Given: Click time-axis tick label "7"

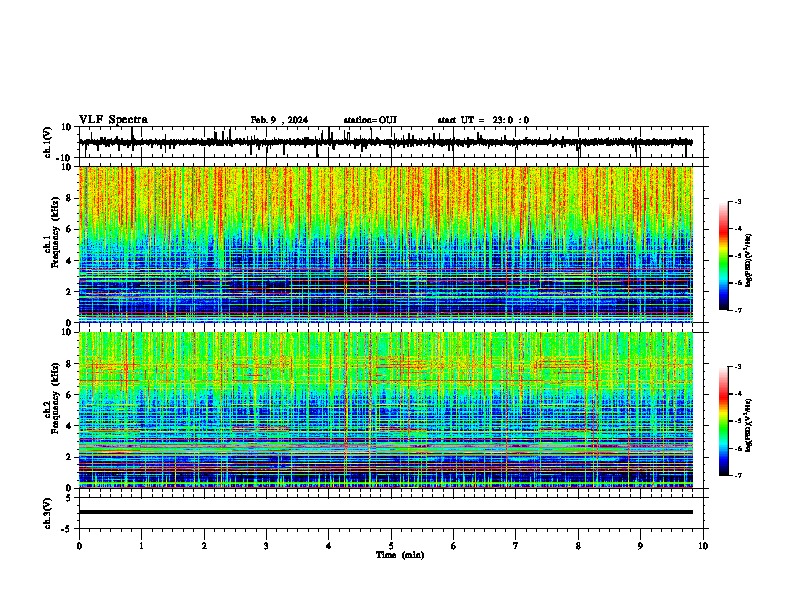Looking at the screenshot, I should point(516,546).
